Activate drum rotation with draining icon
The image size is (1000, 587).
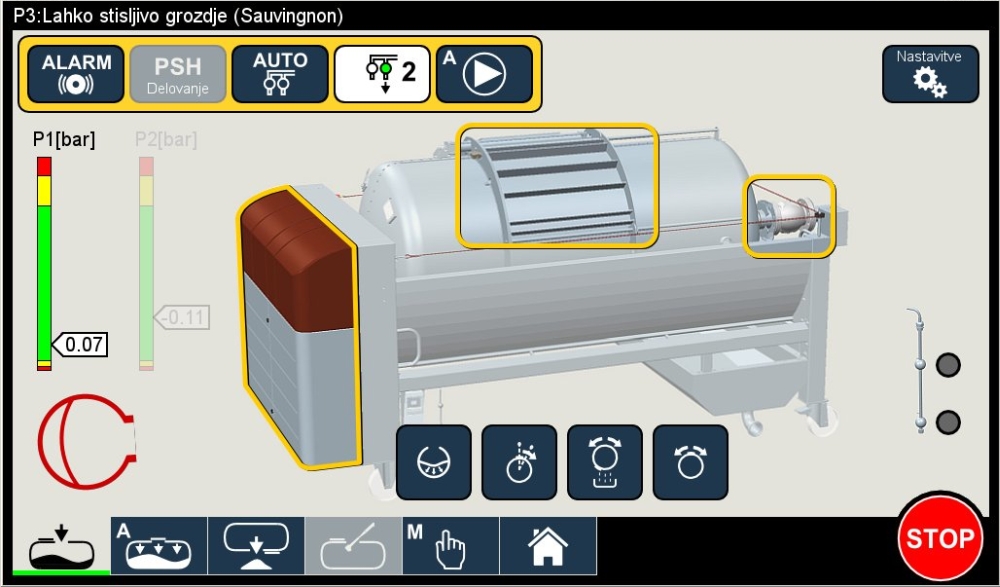[x=605, y=462]
